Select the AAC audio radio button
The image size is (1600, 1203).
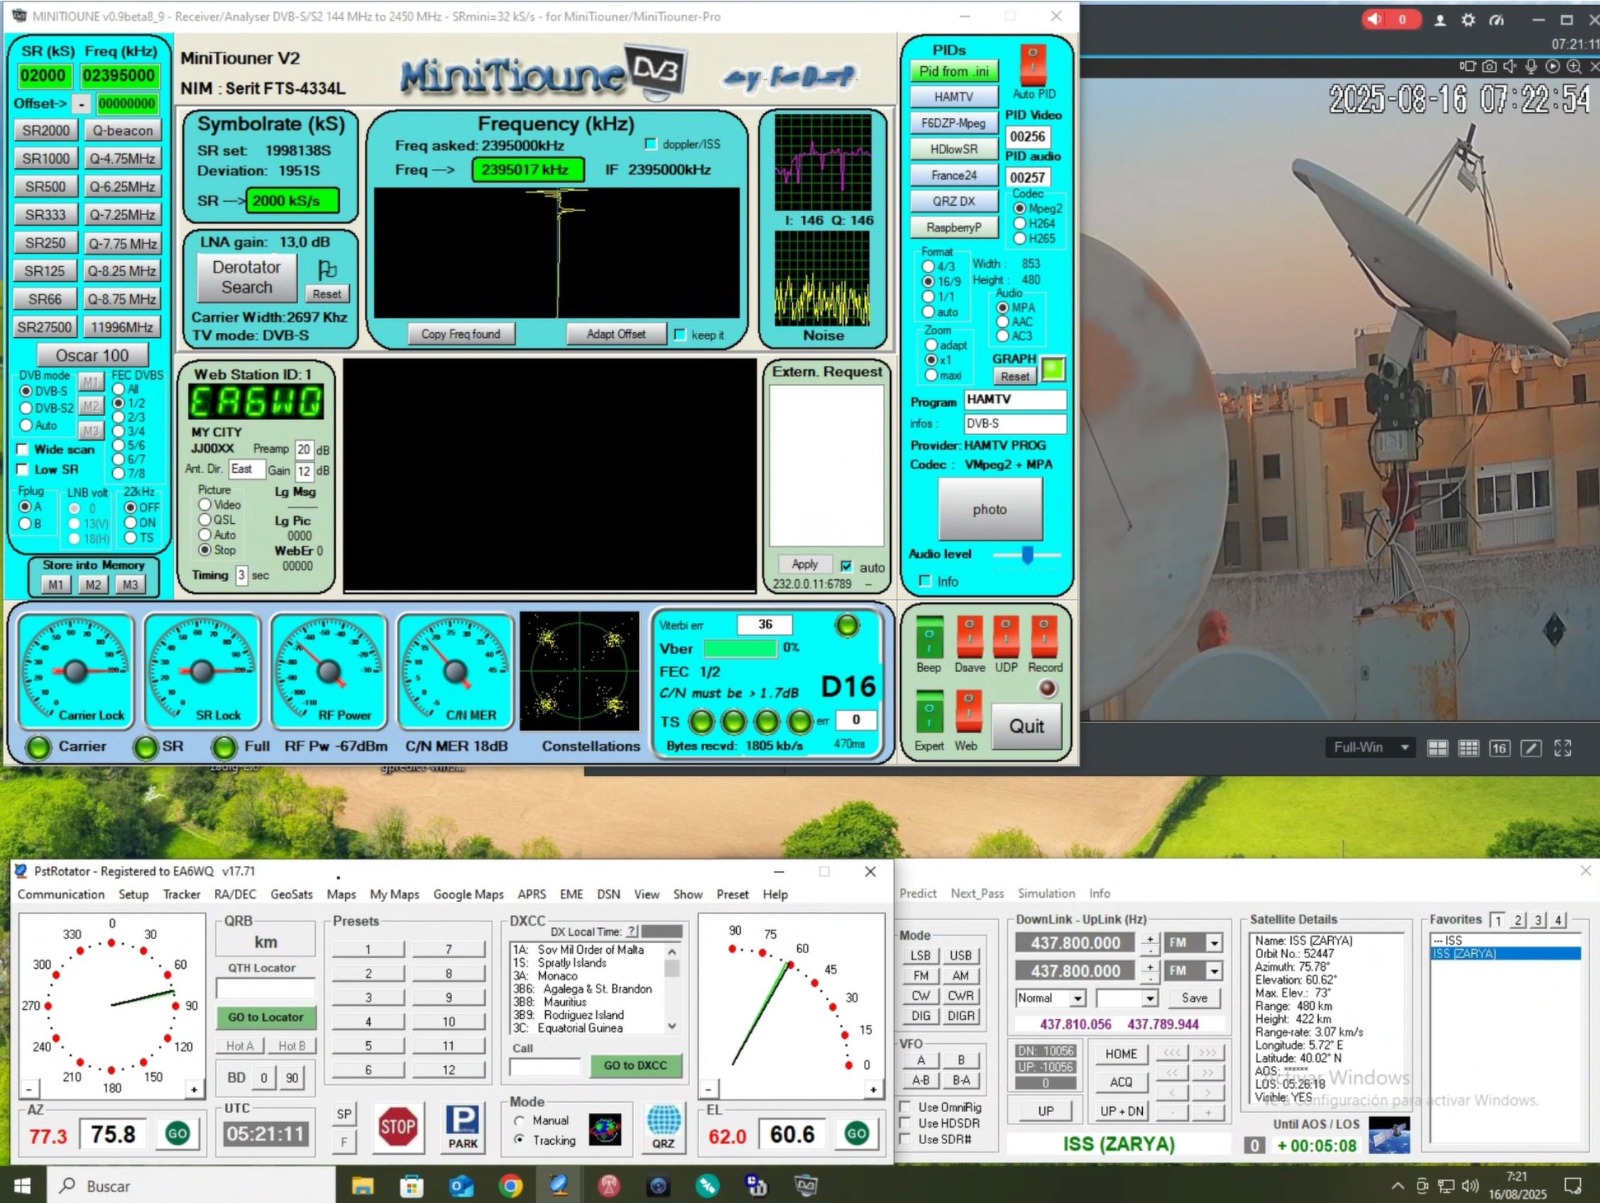[1002, 322]
